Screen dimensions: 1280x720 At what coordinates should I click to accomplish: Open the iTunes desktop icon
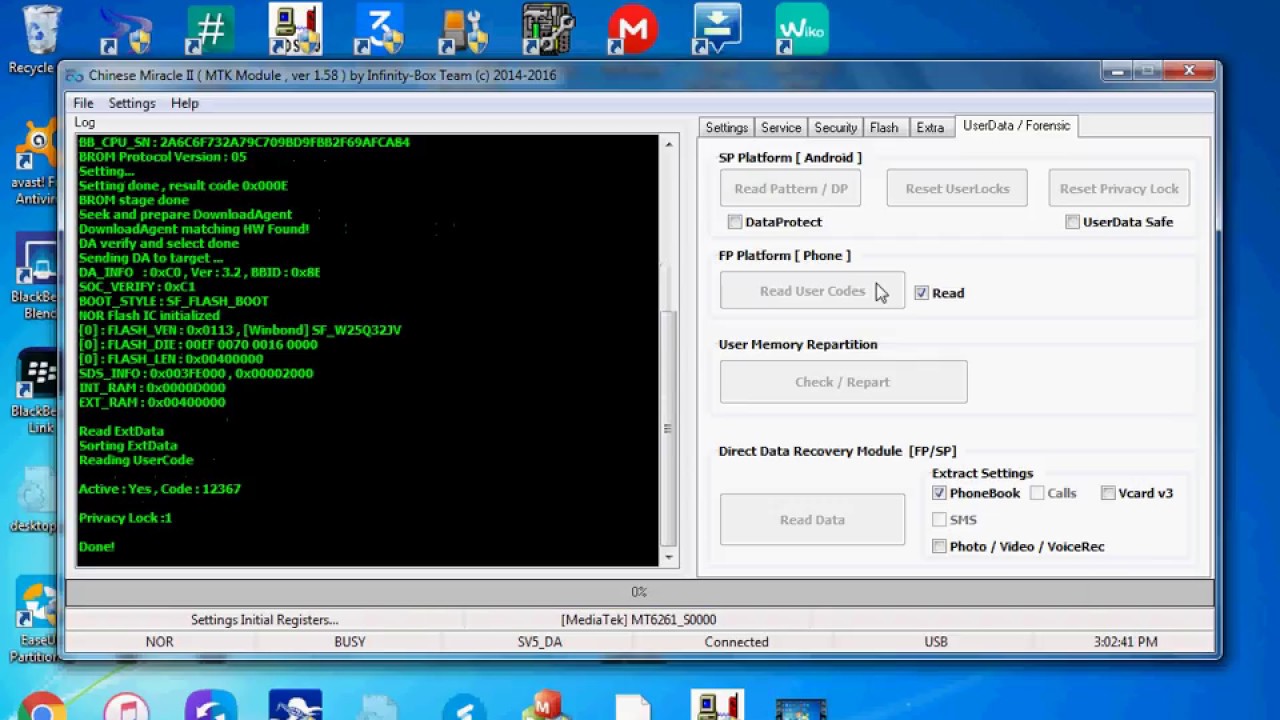point(126,706)
